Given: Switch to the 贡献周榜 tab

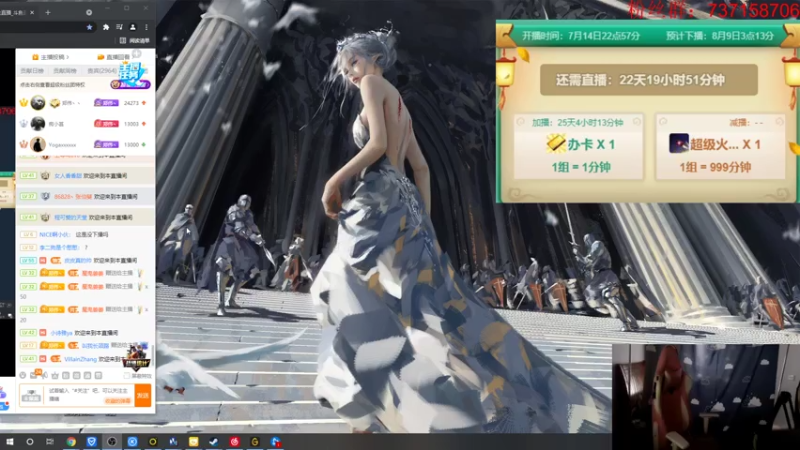Looking at the screenshot, I should [65, 71].
